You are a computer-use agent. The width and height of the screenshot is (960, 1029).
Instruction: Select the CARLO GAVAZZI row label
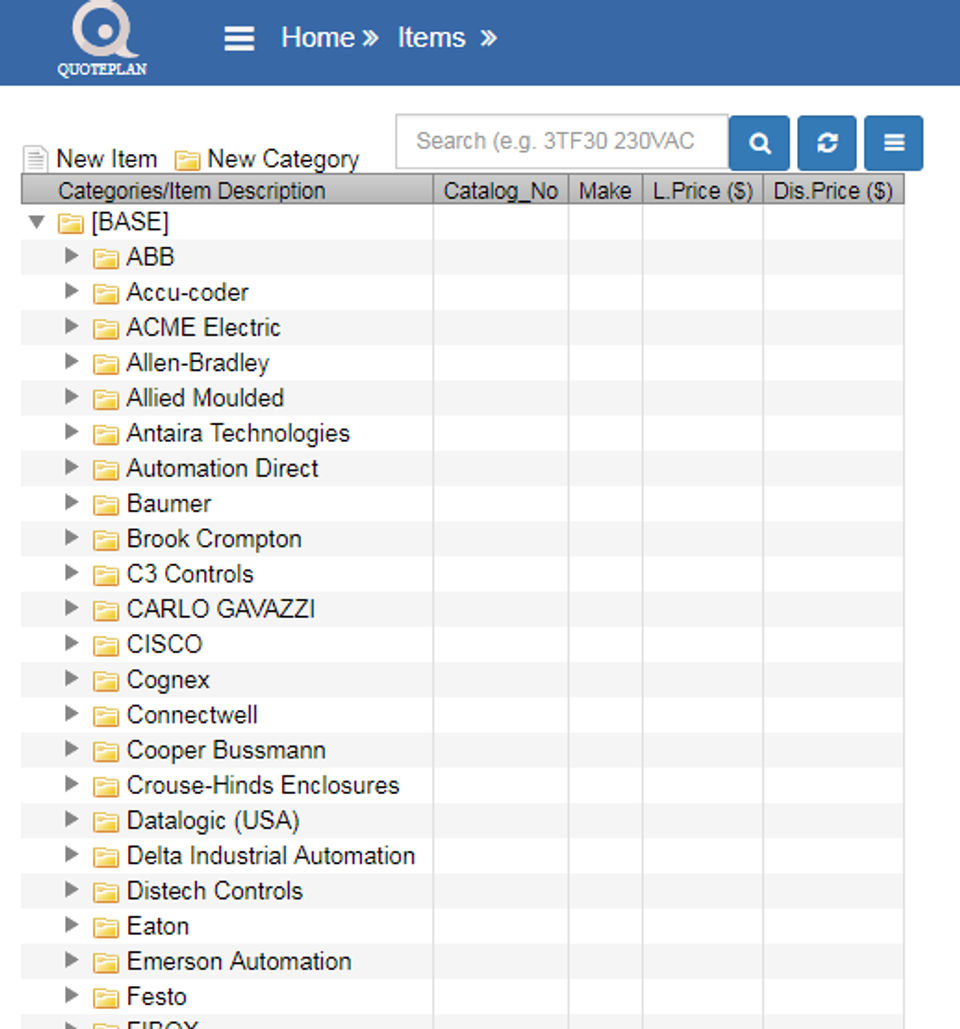tap(220, 609)
